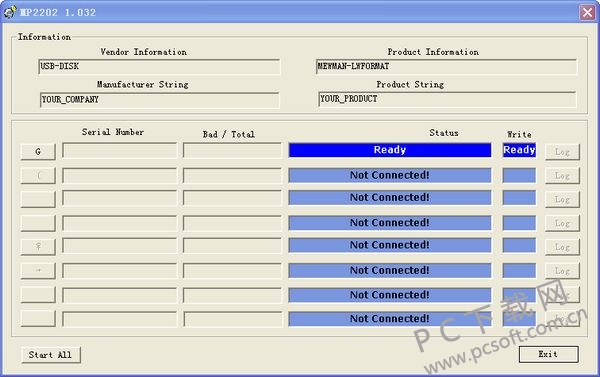Close the MP2202 window

(587, 12)
